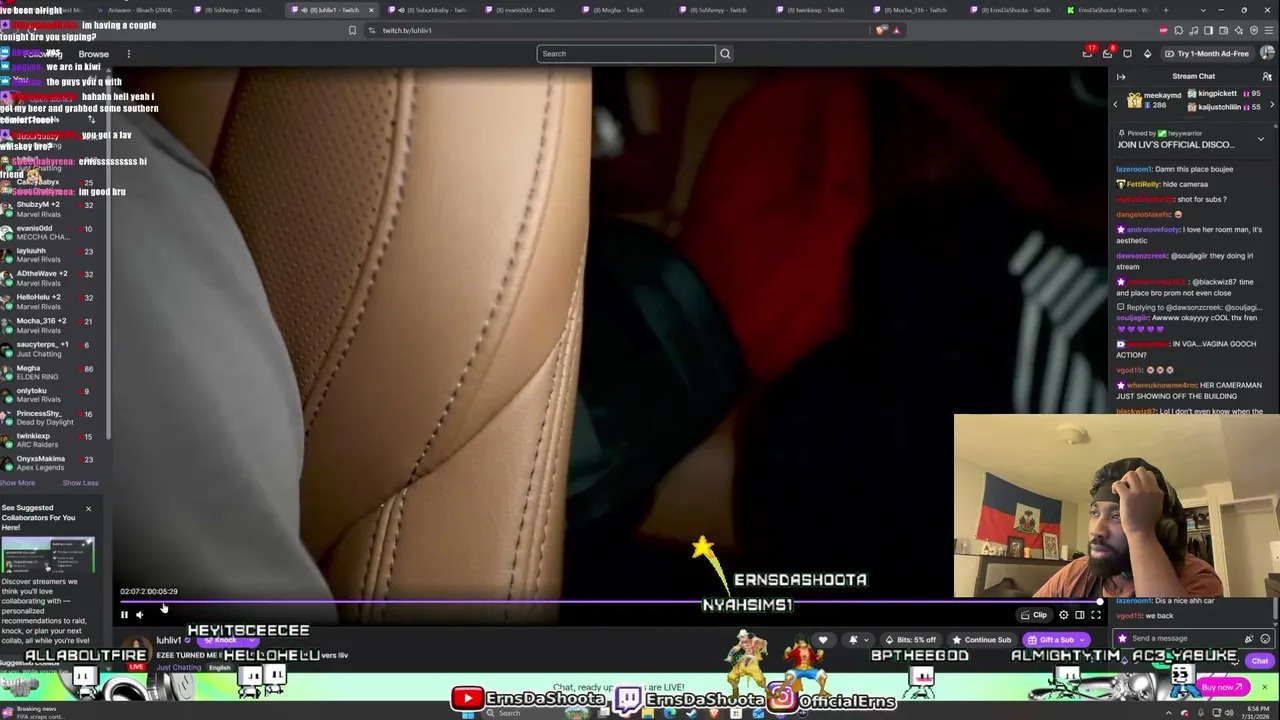The image size is (1280, 720).
Task: Open twinkiexp ARC Raiders channel
Action: click(x=50, y=440)
